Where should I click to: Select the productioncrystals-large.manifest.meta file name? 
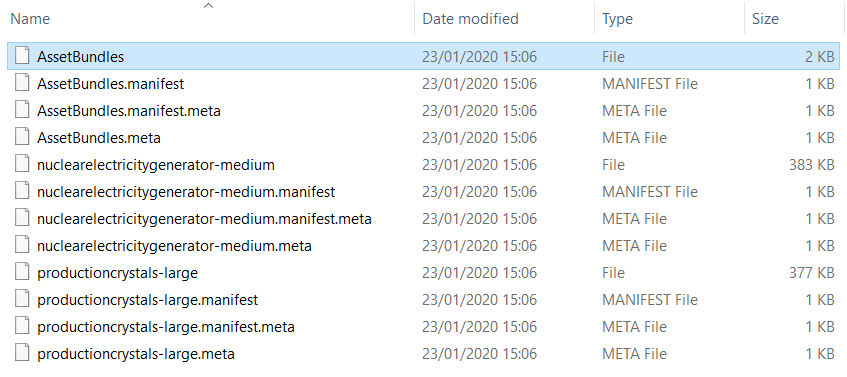(x=166, y=327)
